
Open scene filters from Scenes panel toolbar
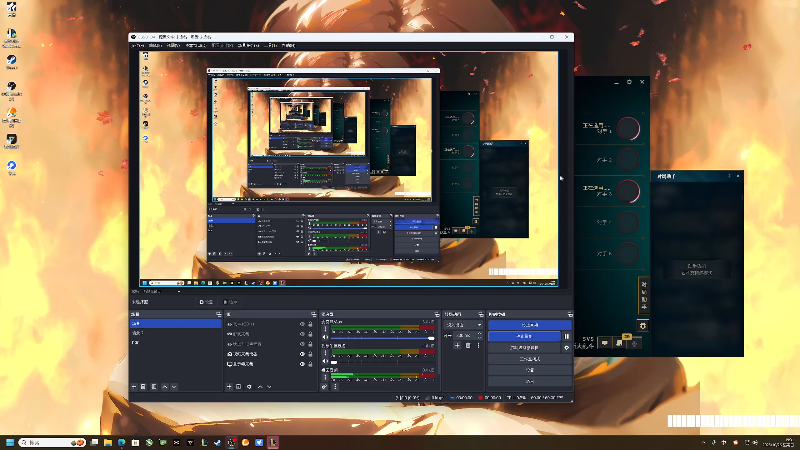tap(154, 387)
